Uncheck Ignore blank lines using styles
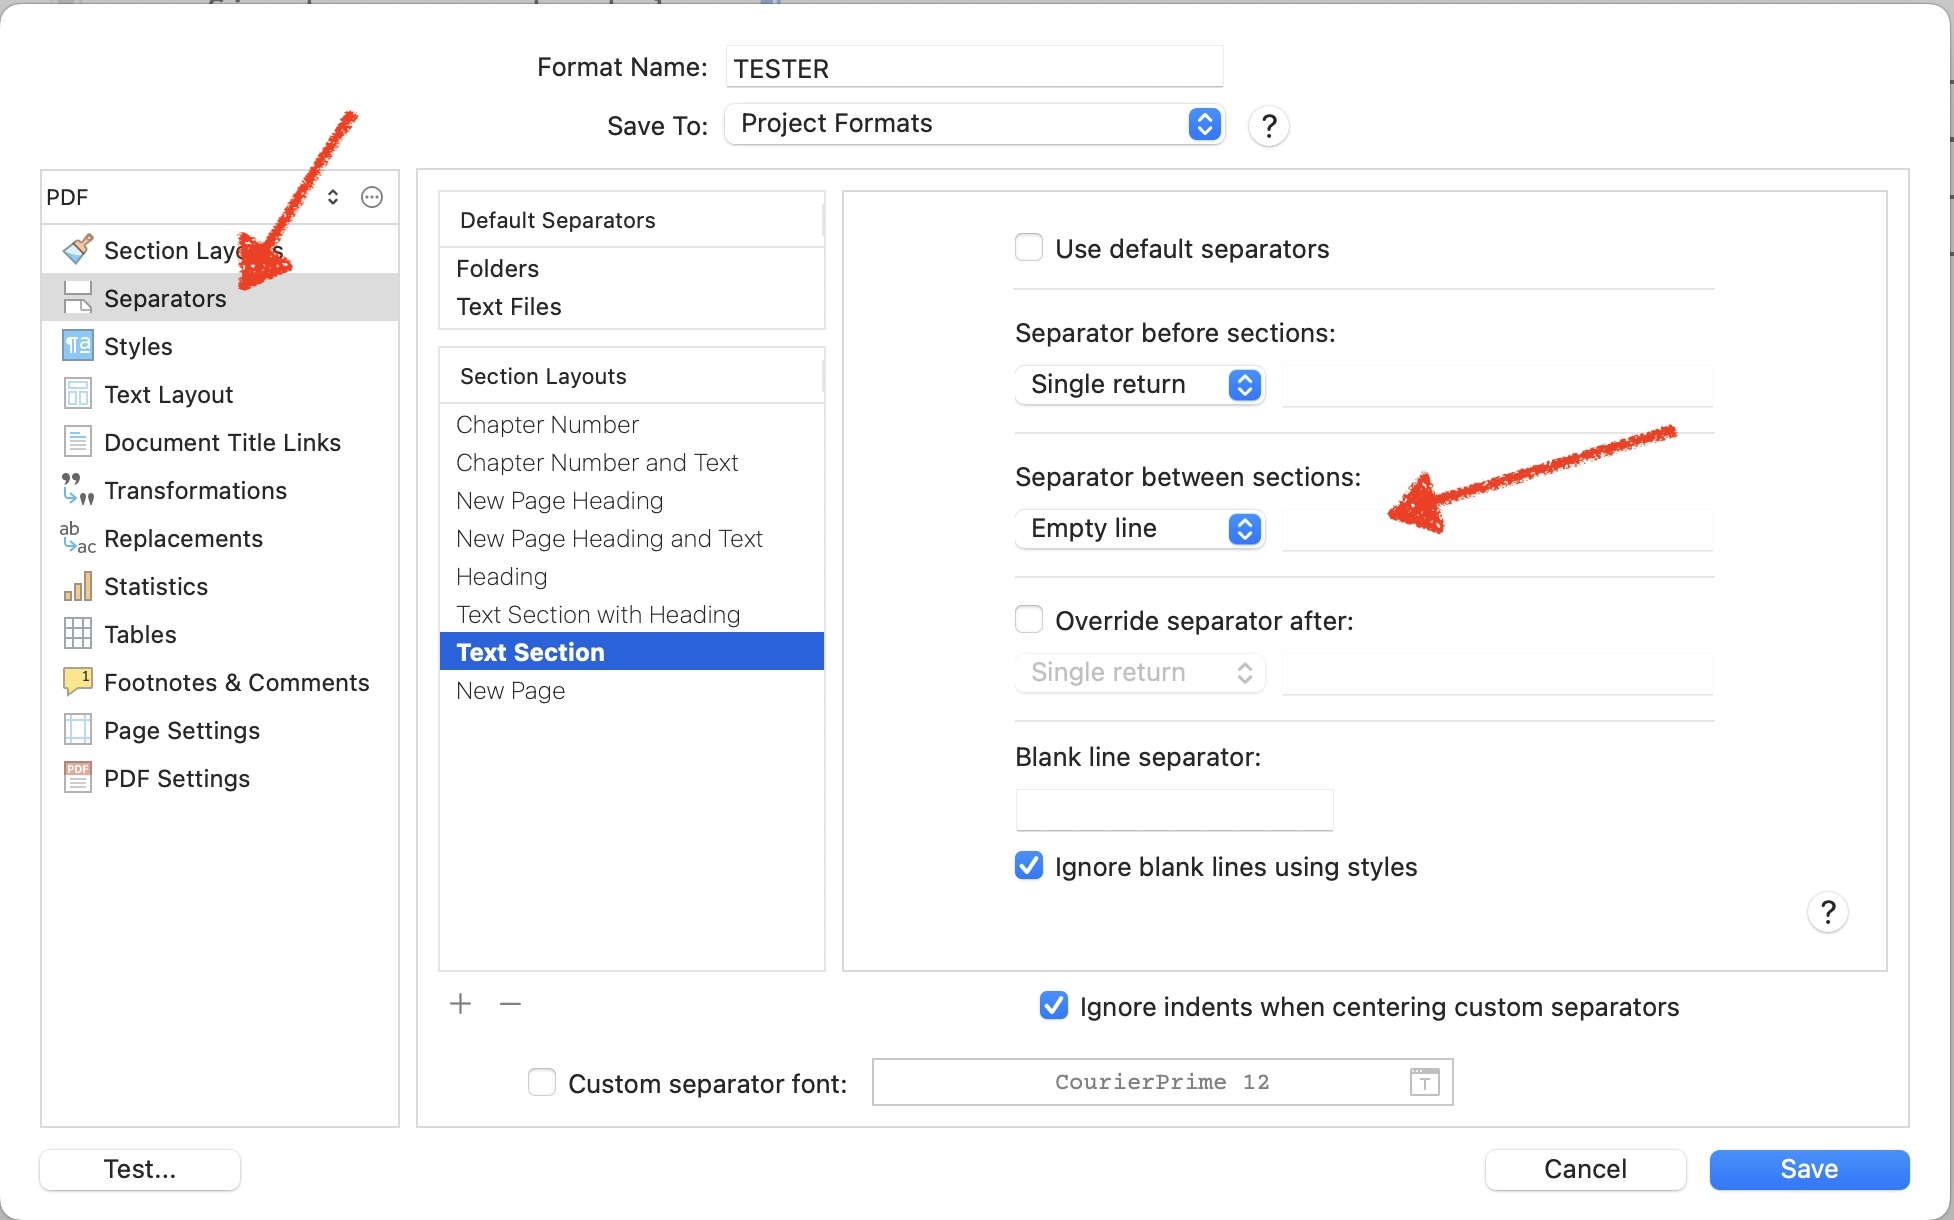Image resolution: width=1954 pixels, height=1220 pixels. click(x=1029, y=866)
